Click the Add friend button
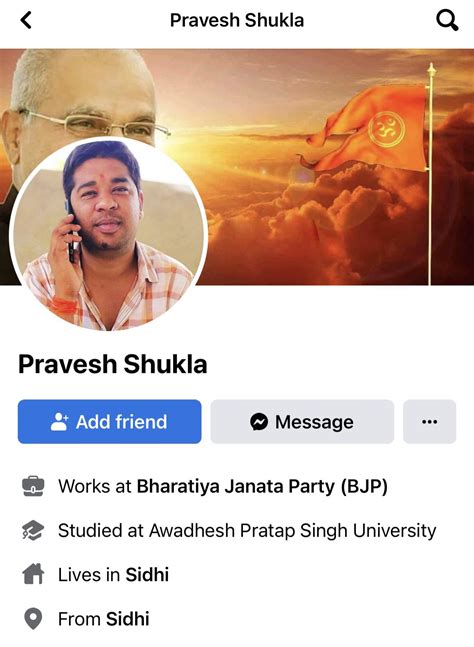474x647 pixels. (x=109, y=422)
